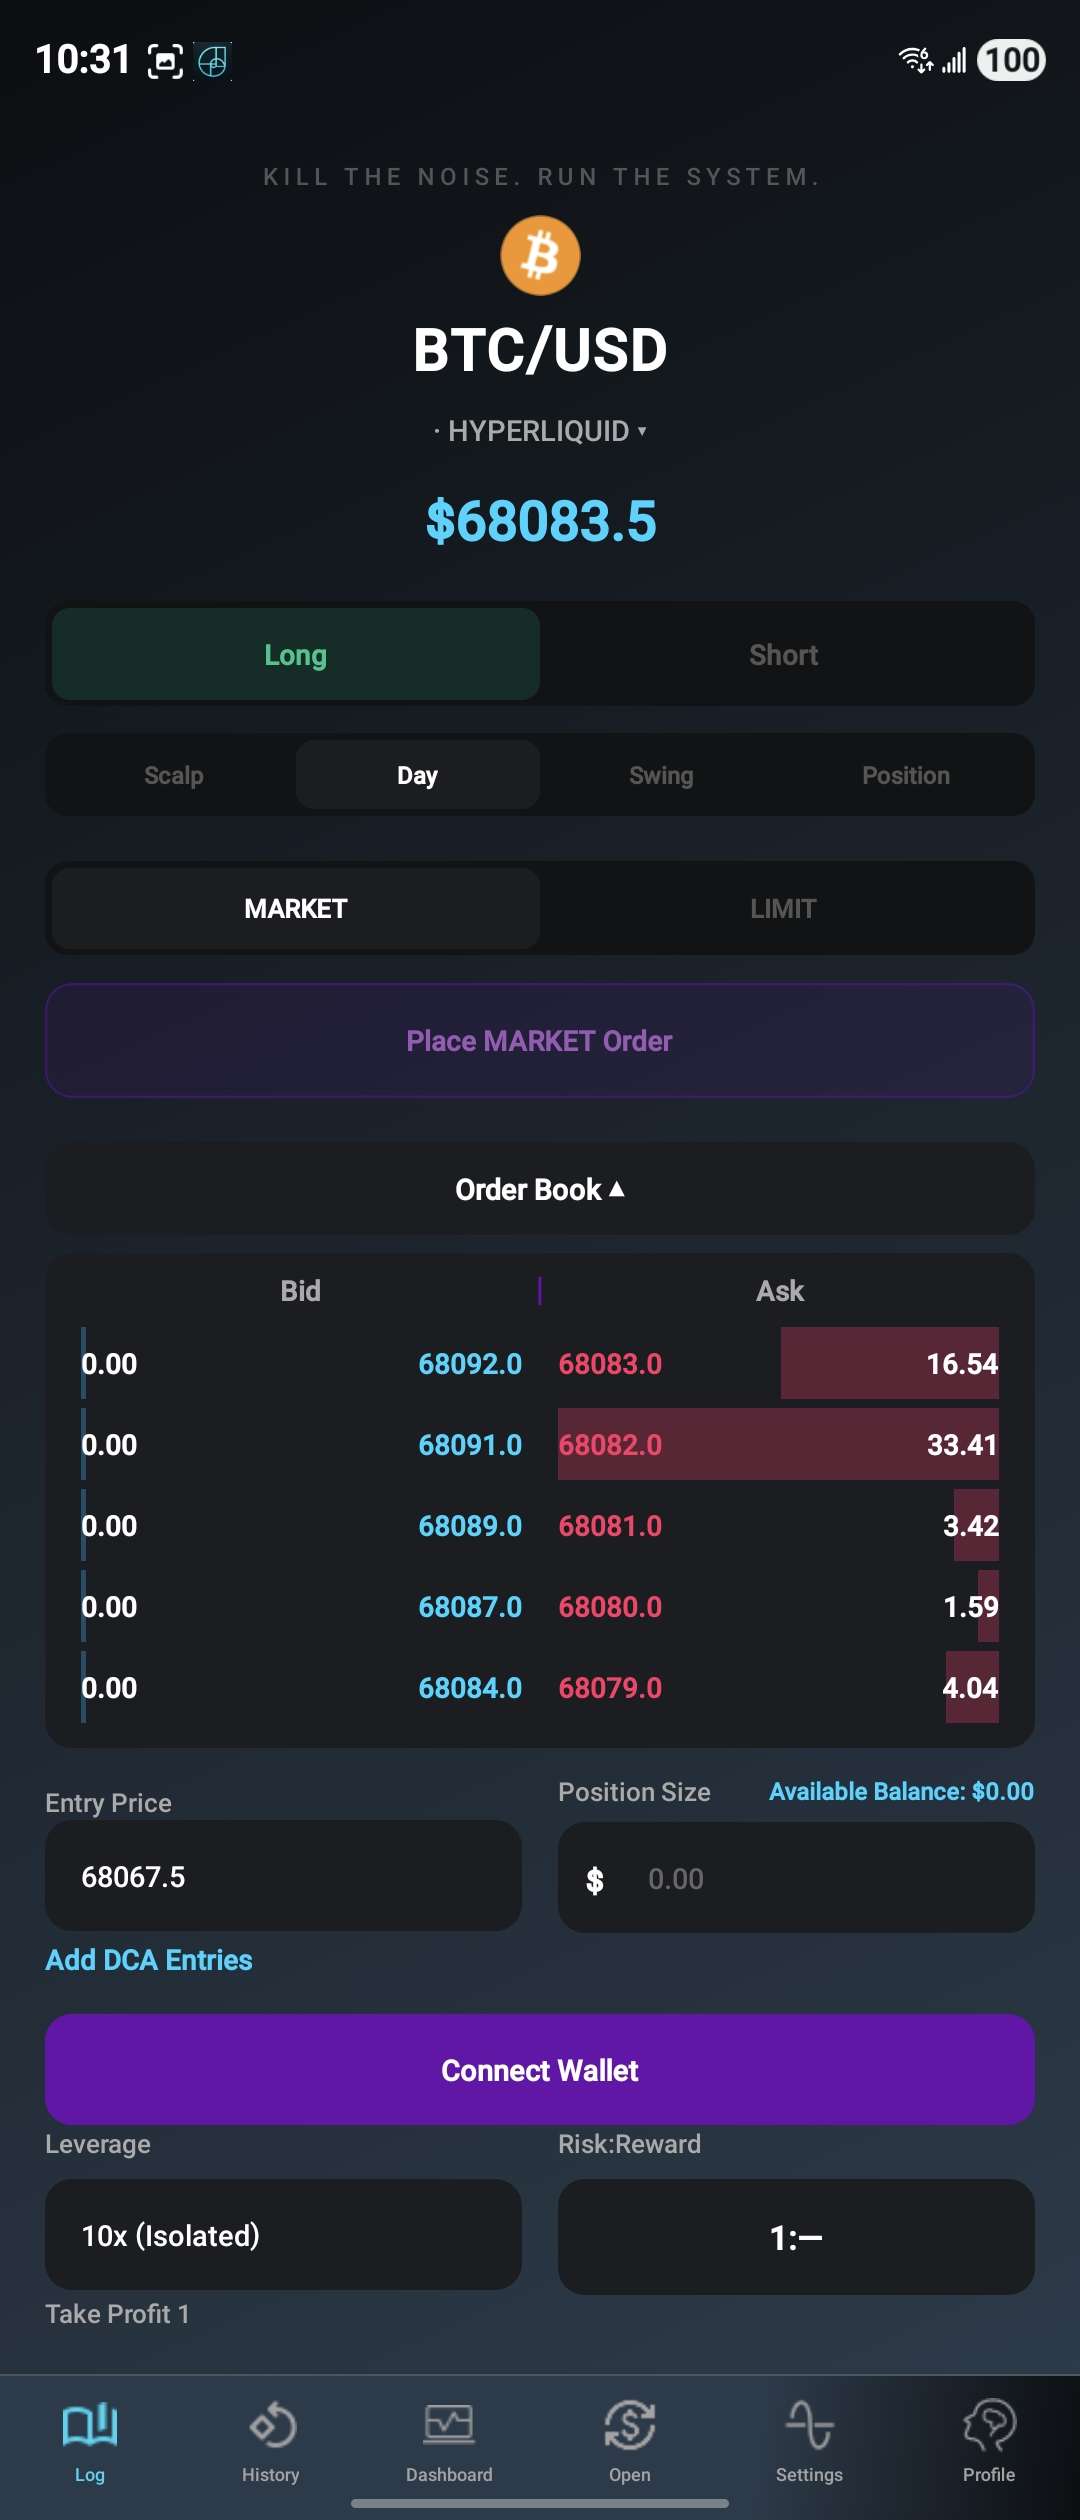The width and height of the screenshot is (1080, 2520).
Task: Select the Position timeframe tab
Action: point(906,774)
